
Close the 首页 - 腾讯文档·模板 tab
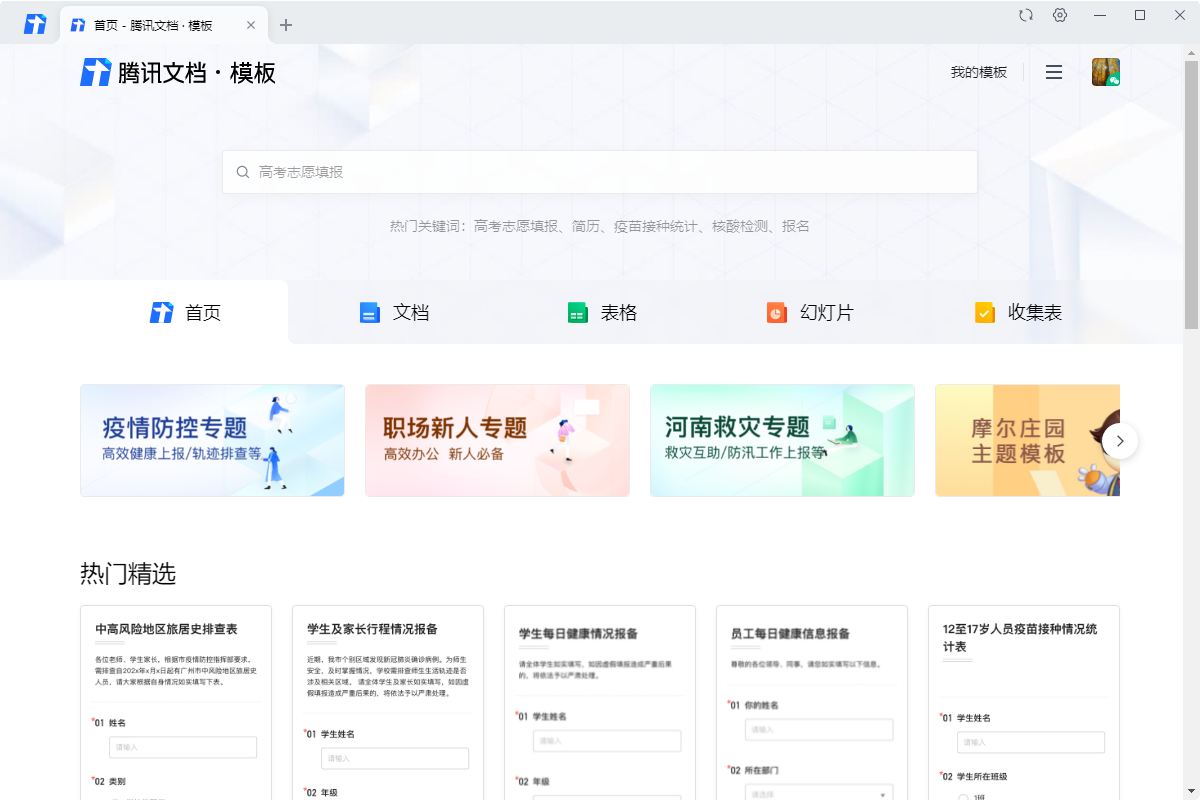click(251, 25)
